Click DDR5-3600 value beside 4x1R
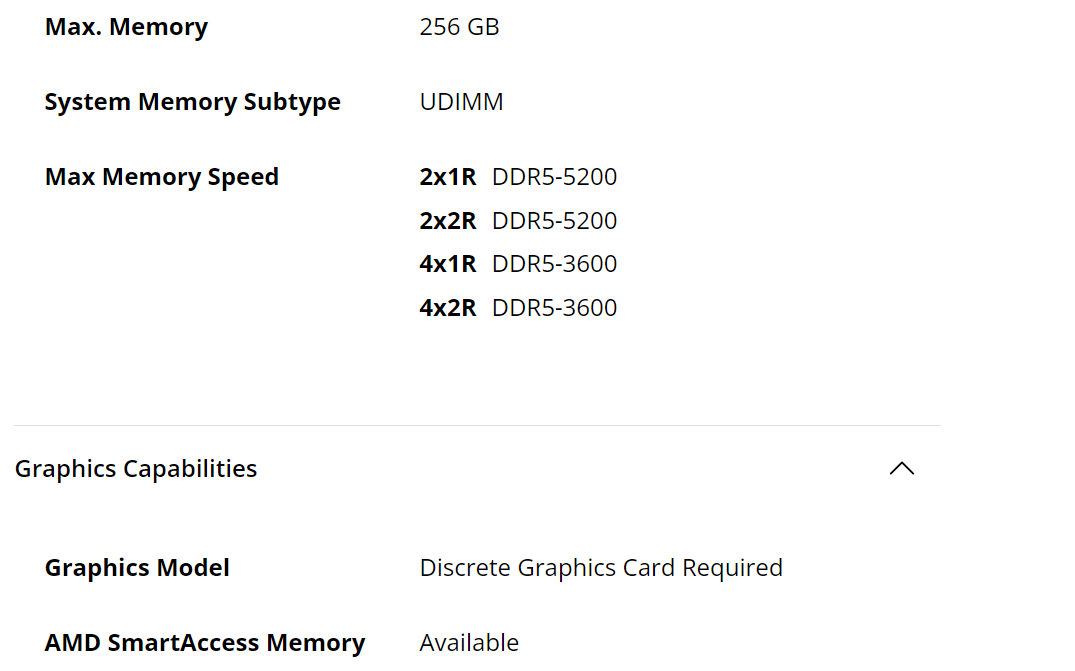This screenshot has width=1075, height=671. tap(555, 264)
